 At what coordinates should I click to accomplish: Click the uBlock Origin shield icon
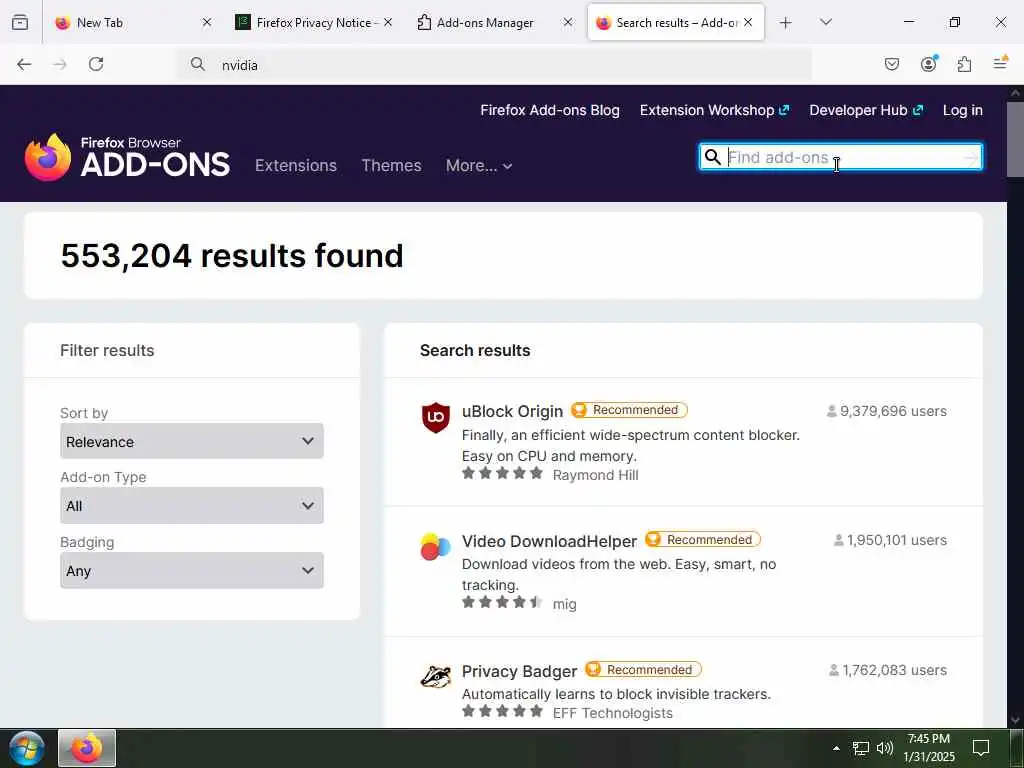(436, 417)
